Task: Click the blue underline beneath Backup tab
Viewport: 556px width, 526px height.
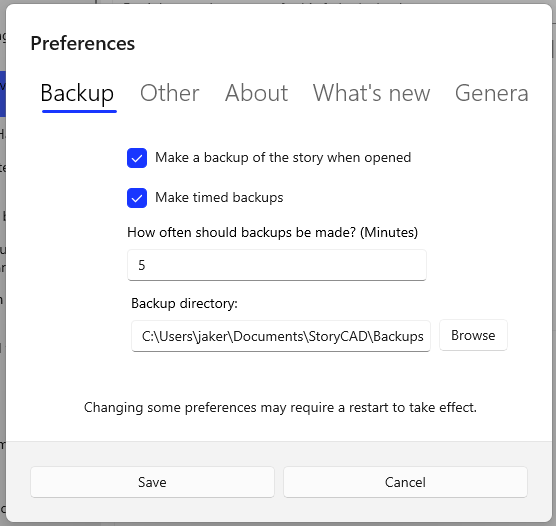Action: click(x=79, y=111)
